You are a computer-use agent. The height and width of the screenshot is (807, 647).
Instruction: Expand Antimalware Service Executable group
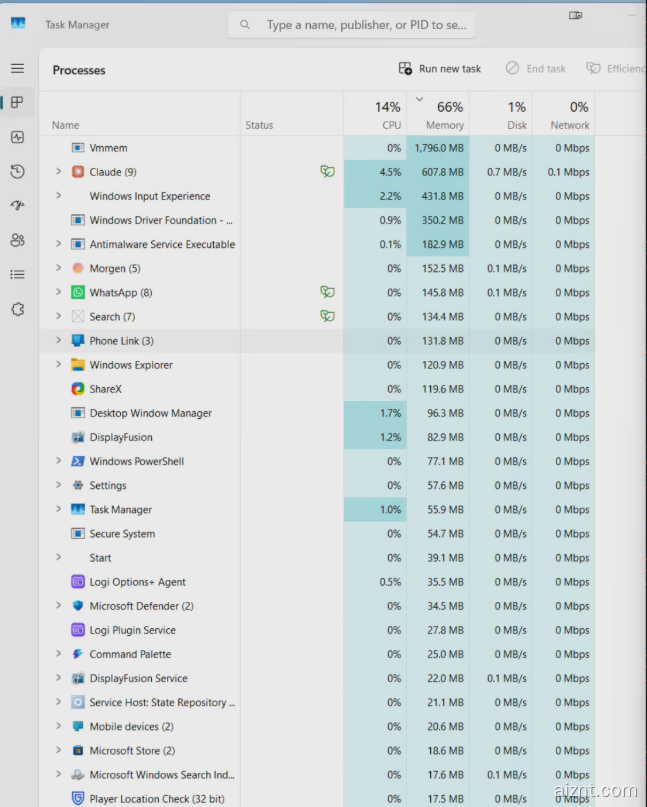coord(58,244)
